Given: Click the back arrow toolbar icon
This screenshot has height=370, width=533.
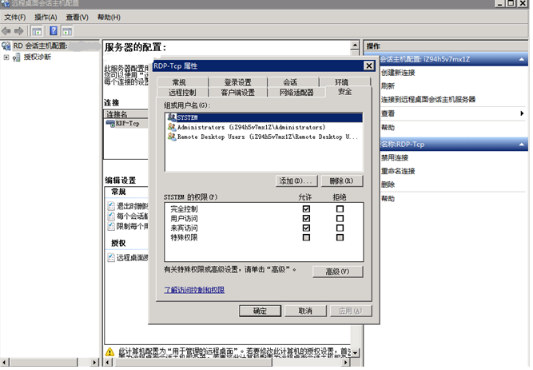Looking at the screenshot, I should [x=6, y=31].
